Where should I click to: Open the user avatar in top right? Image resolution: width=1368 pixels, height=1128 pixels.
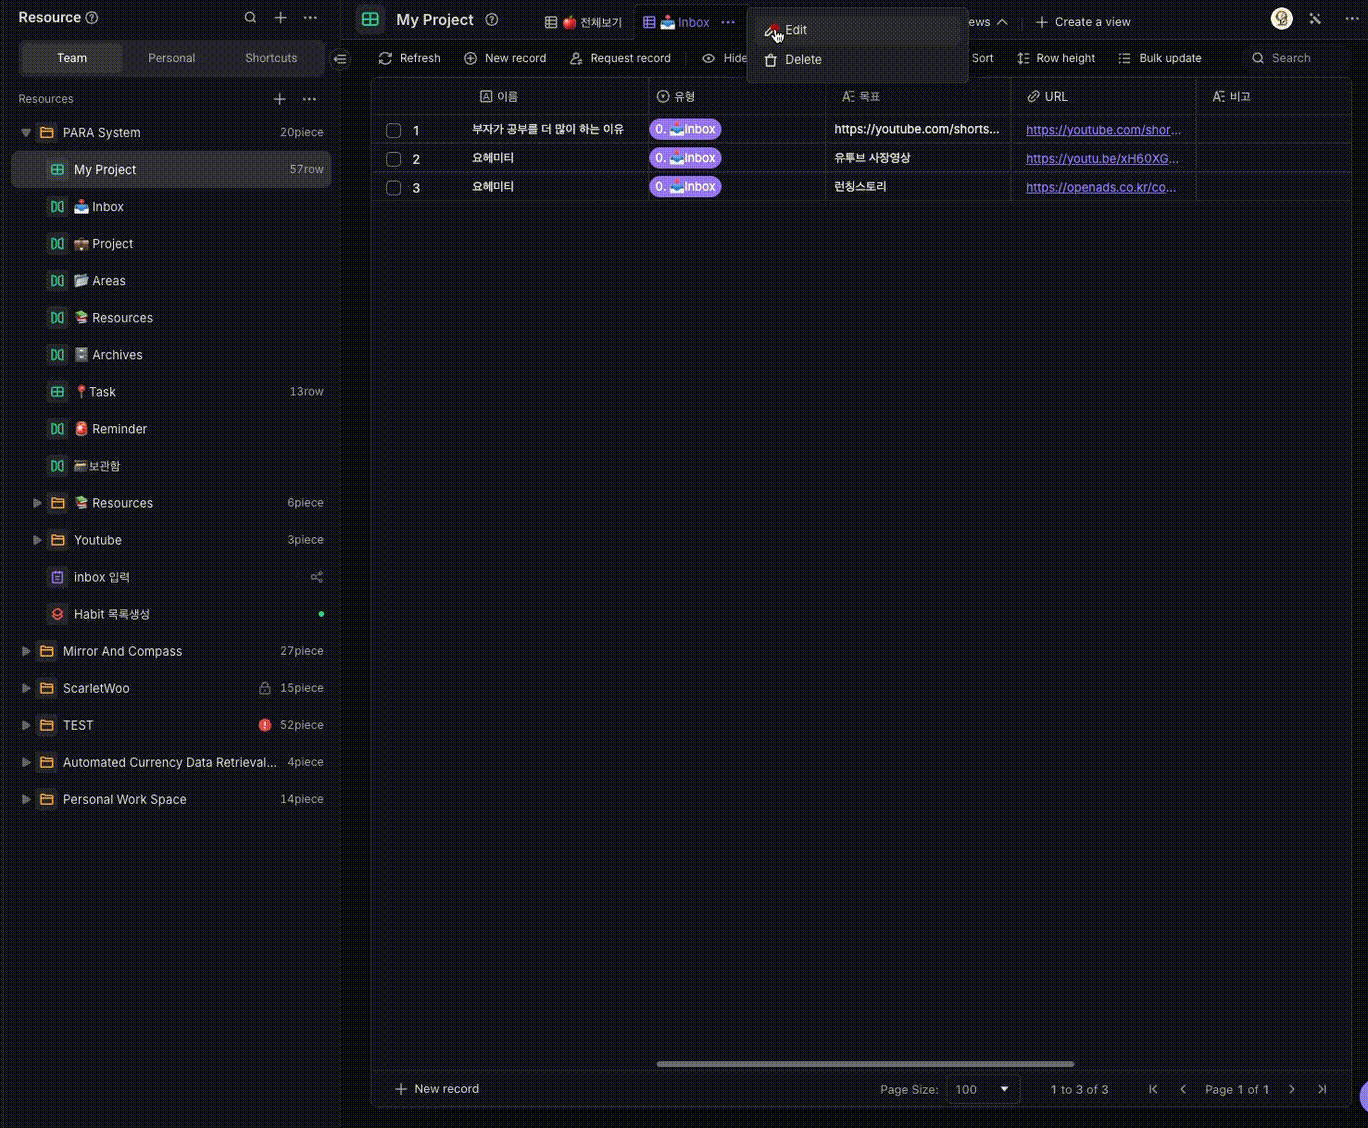pyautogui.click(x=1281, y=19)
